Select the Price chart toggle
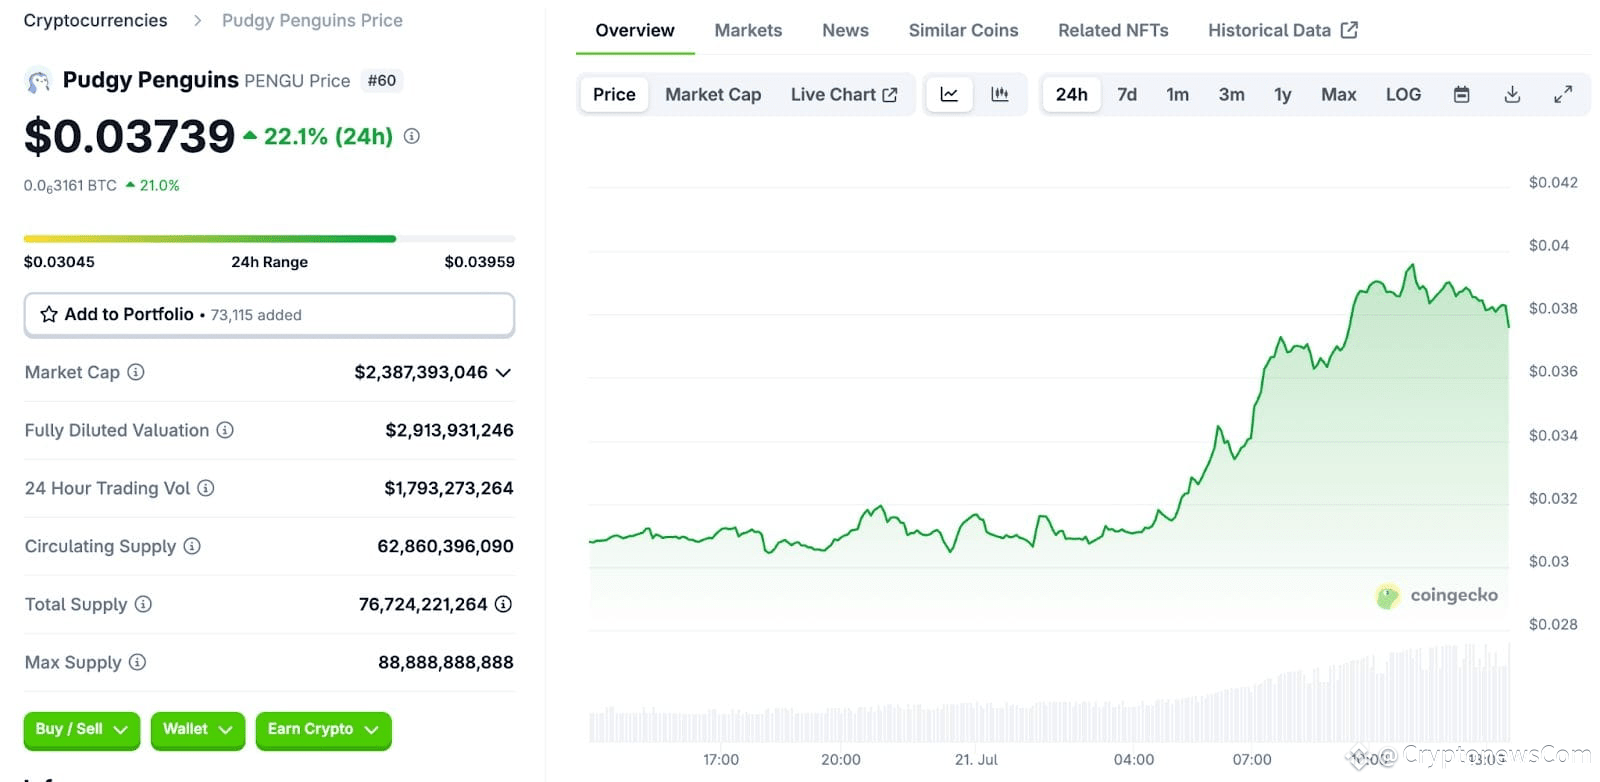This screenshot has height=782, width=1600. tap(614, 94)
